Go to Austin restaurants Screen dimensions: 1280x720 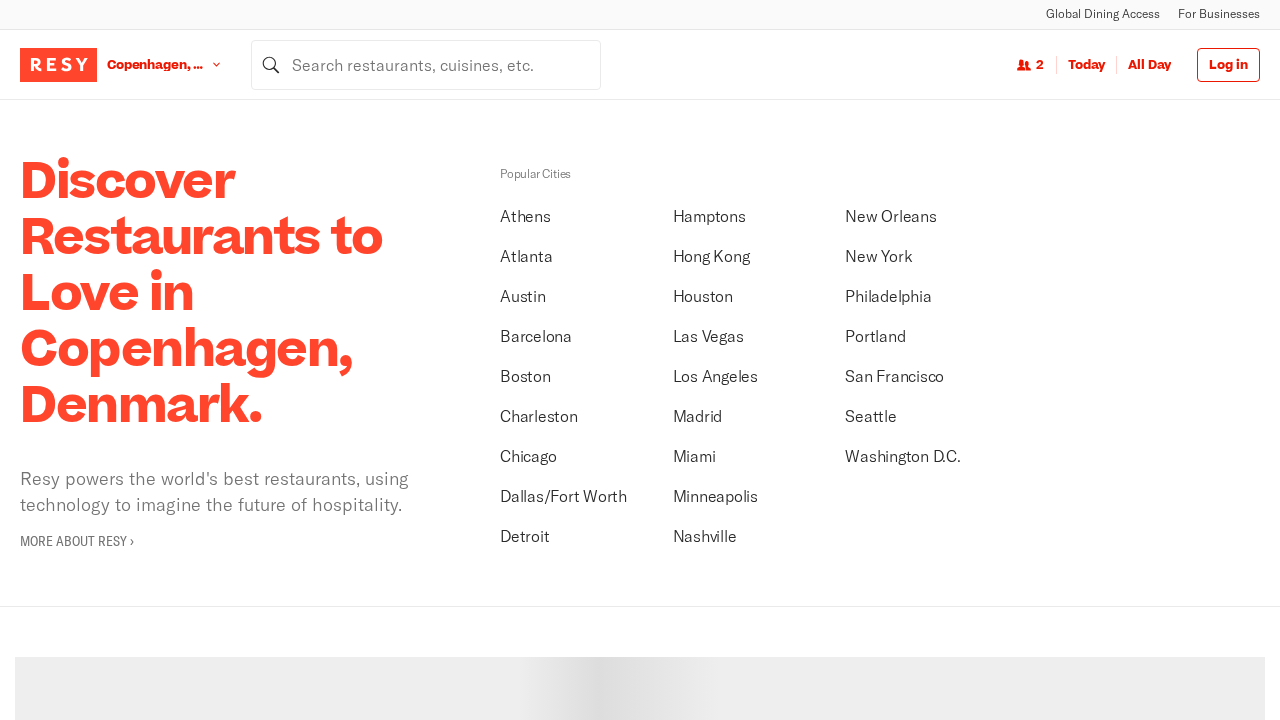523,296
